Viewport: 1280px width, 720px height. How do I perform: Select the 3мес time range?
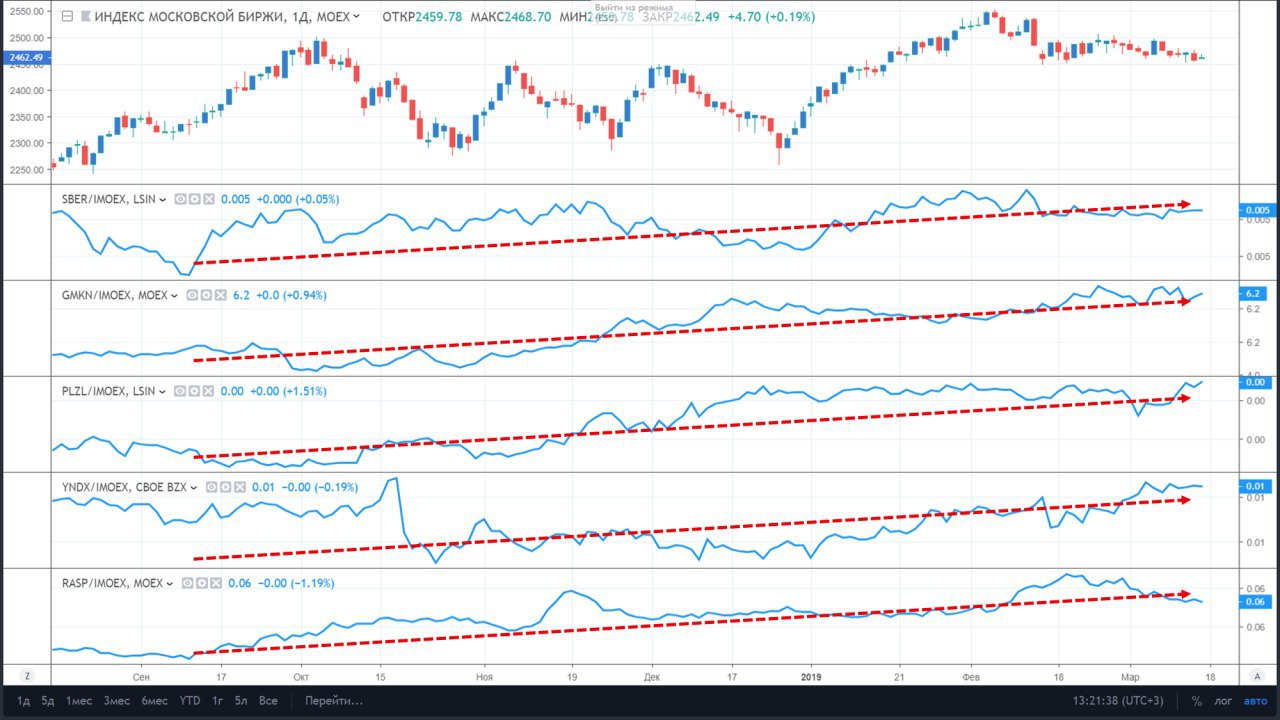[117, 701]
